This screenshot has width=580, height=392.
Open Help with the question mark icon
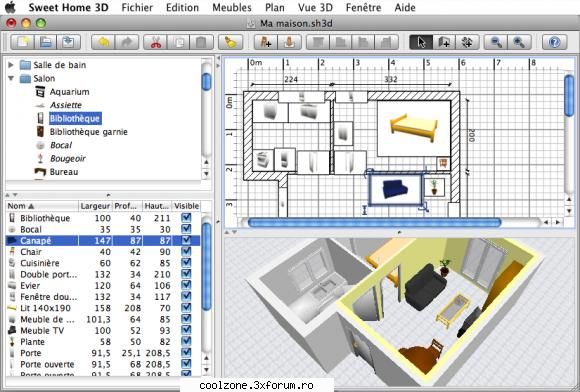554,43
